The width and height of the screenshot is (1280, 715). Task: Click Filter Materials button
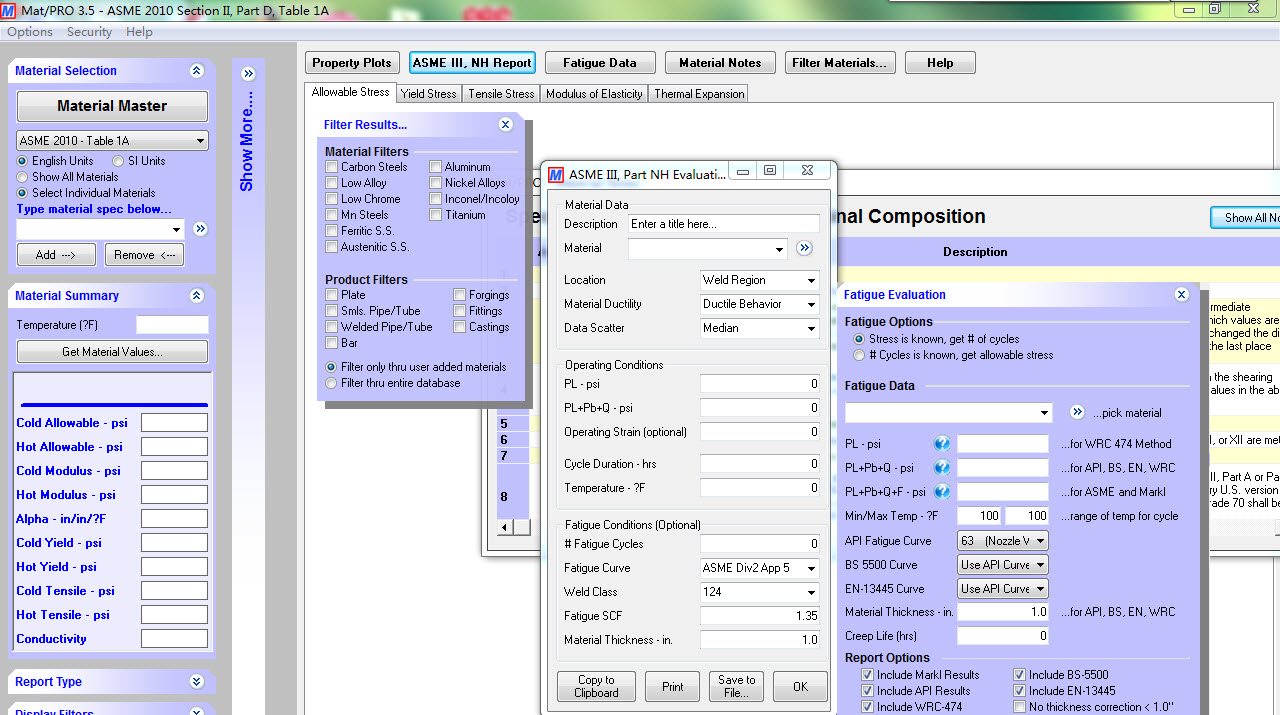click(x=839, y=63)
